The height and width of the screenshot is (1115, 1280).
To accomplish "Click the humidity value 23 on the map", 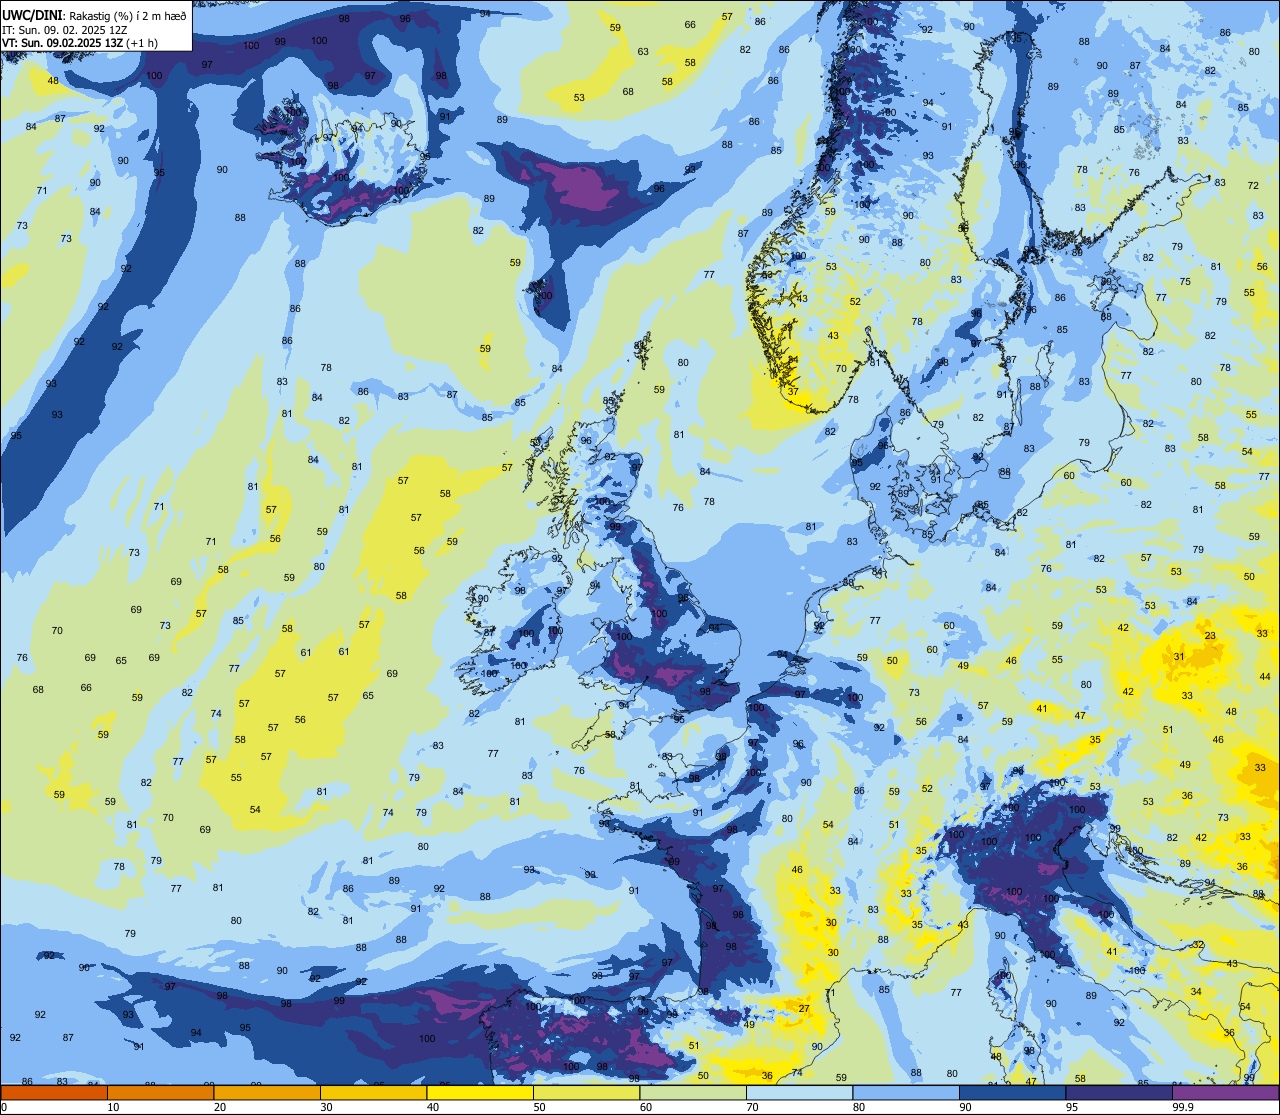I will click(x=1210, y=636).
